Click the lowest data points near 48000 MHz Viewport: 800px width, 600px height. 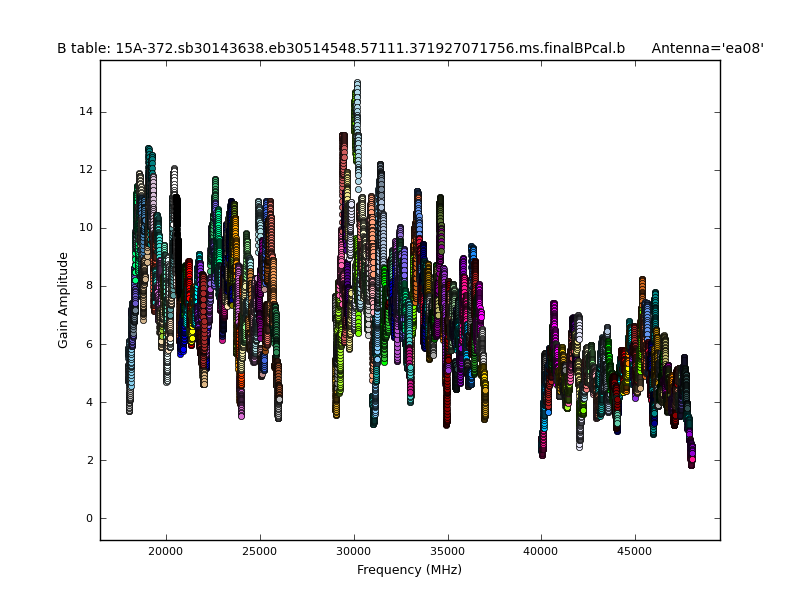pos(691,461)
